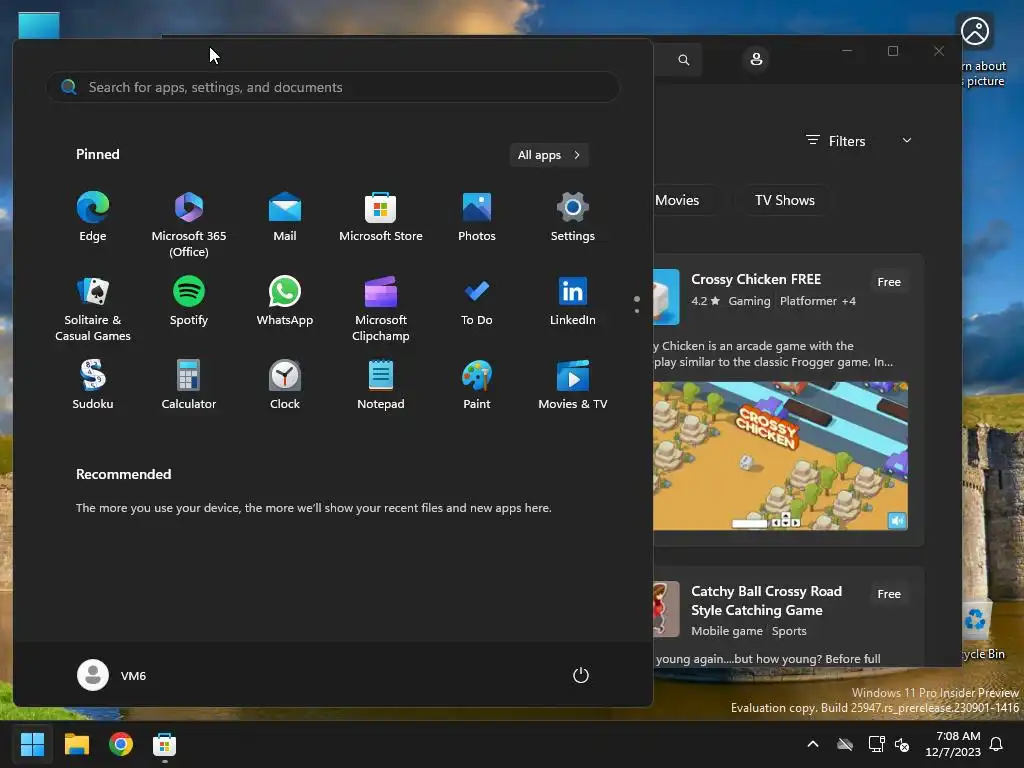The width and height of the screenshot is (1024, 768).
Task: Open Movies & TV app
Action: tap(573, 385)
